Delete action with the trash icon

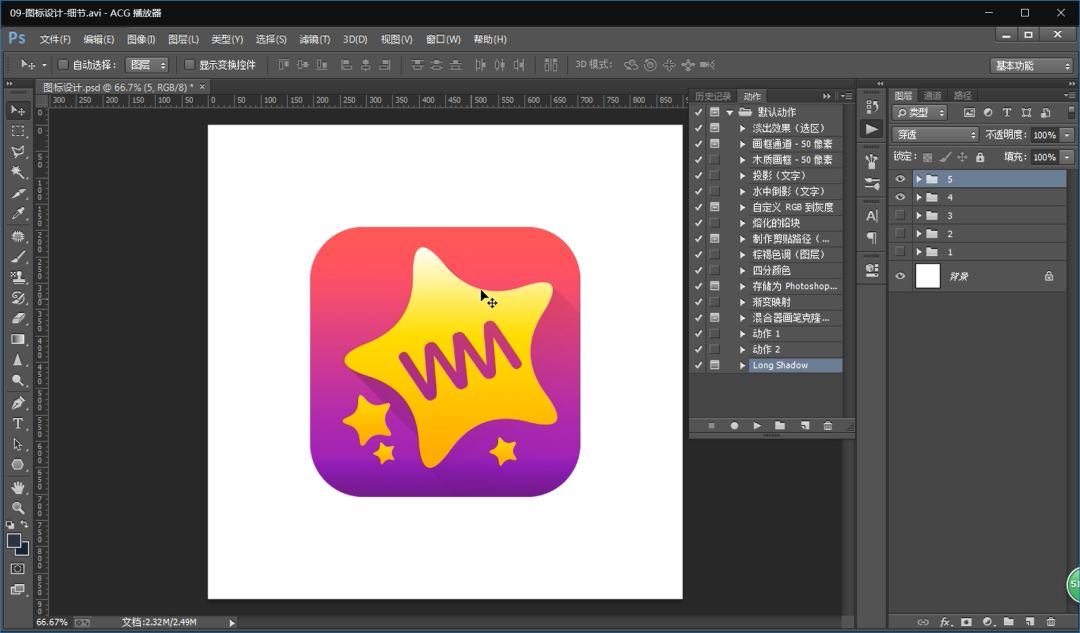click(827, 426)
